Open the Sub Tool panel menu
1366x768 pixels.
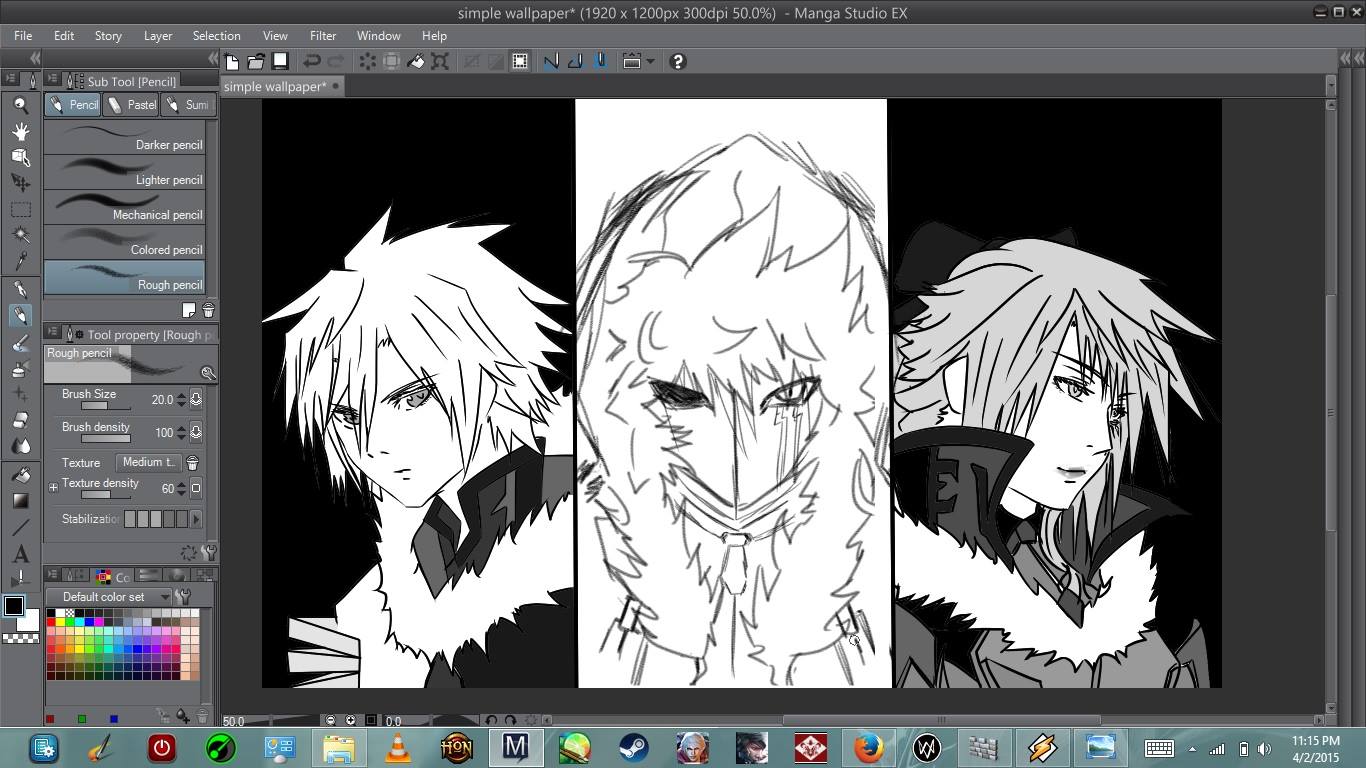pos(52,80)
